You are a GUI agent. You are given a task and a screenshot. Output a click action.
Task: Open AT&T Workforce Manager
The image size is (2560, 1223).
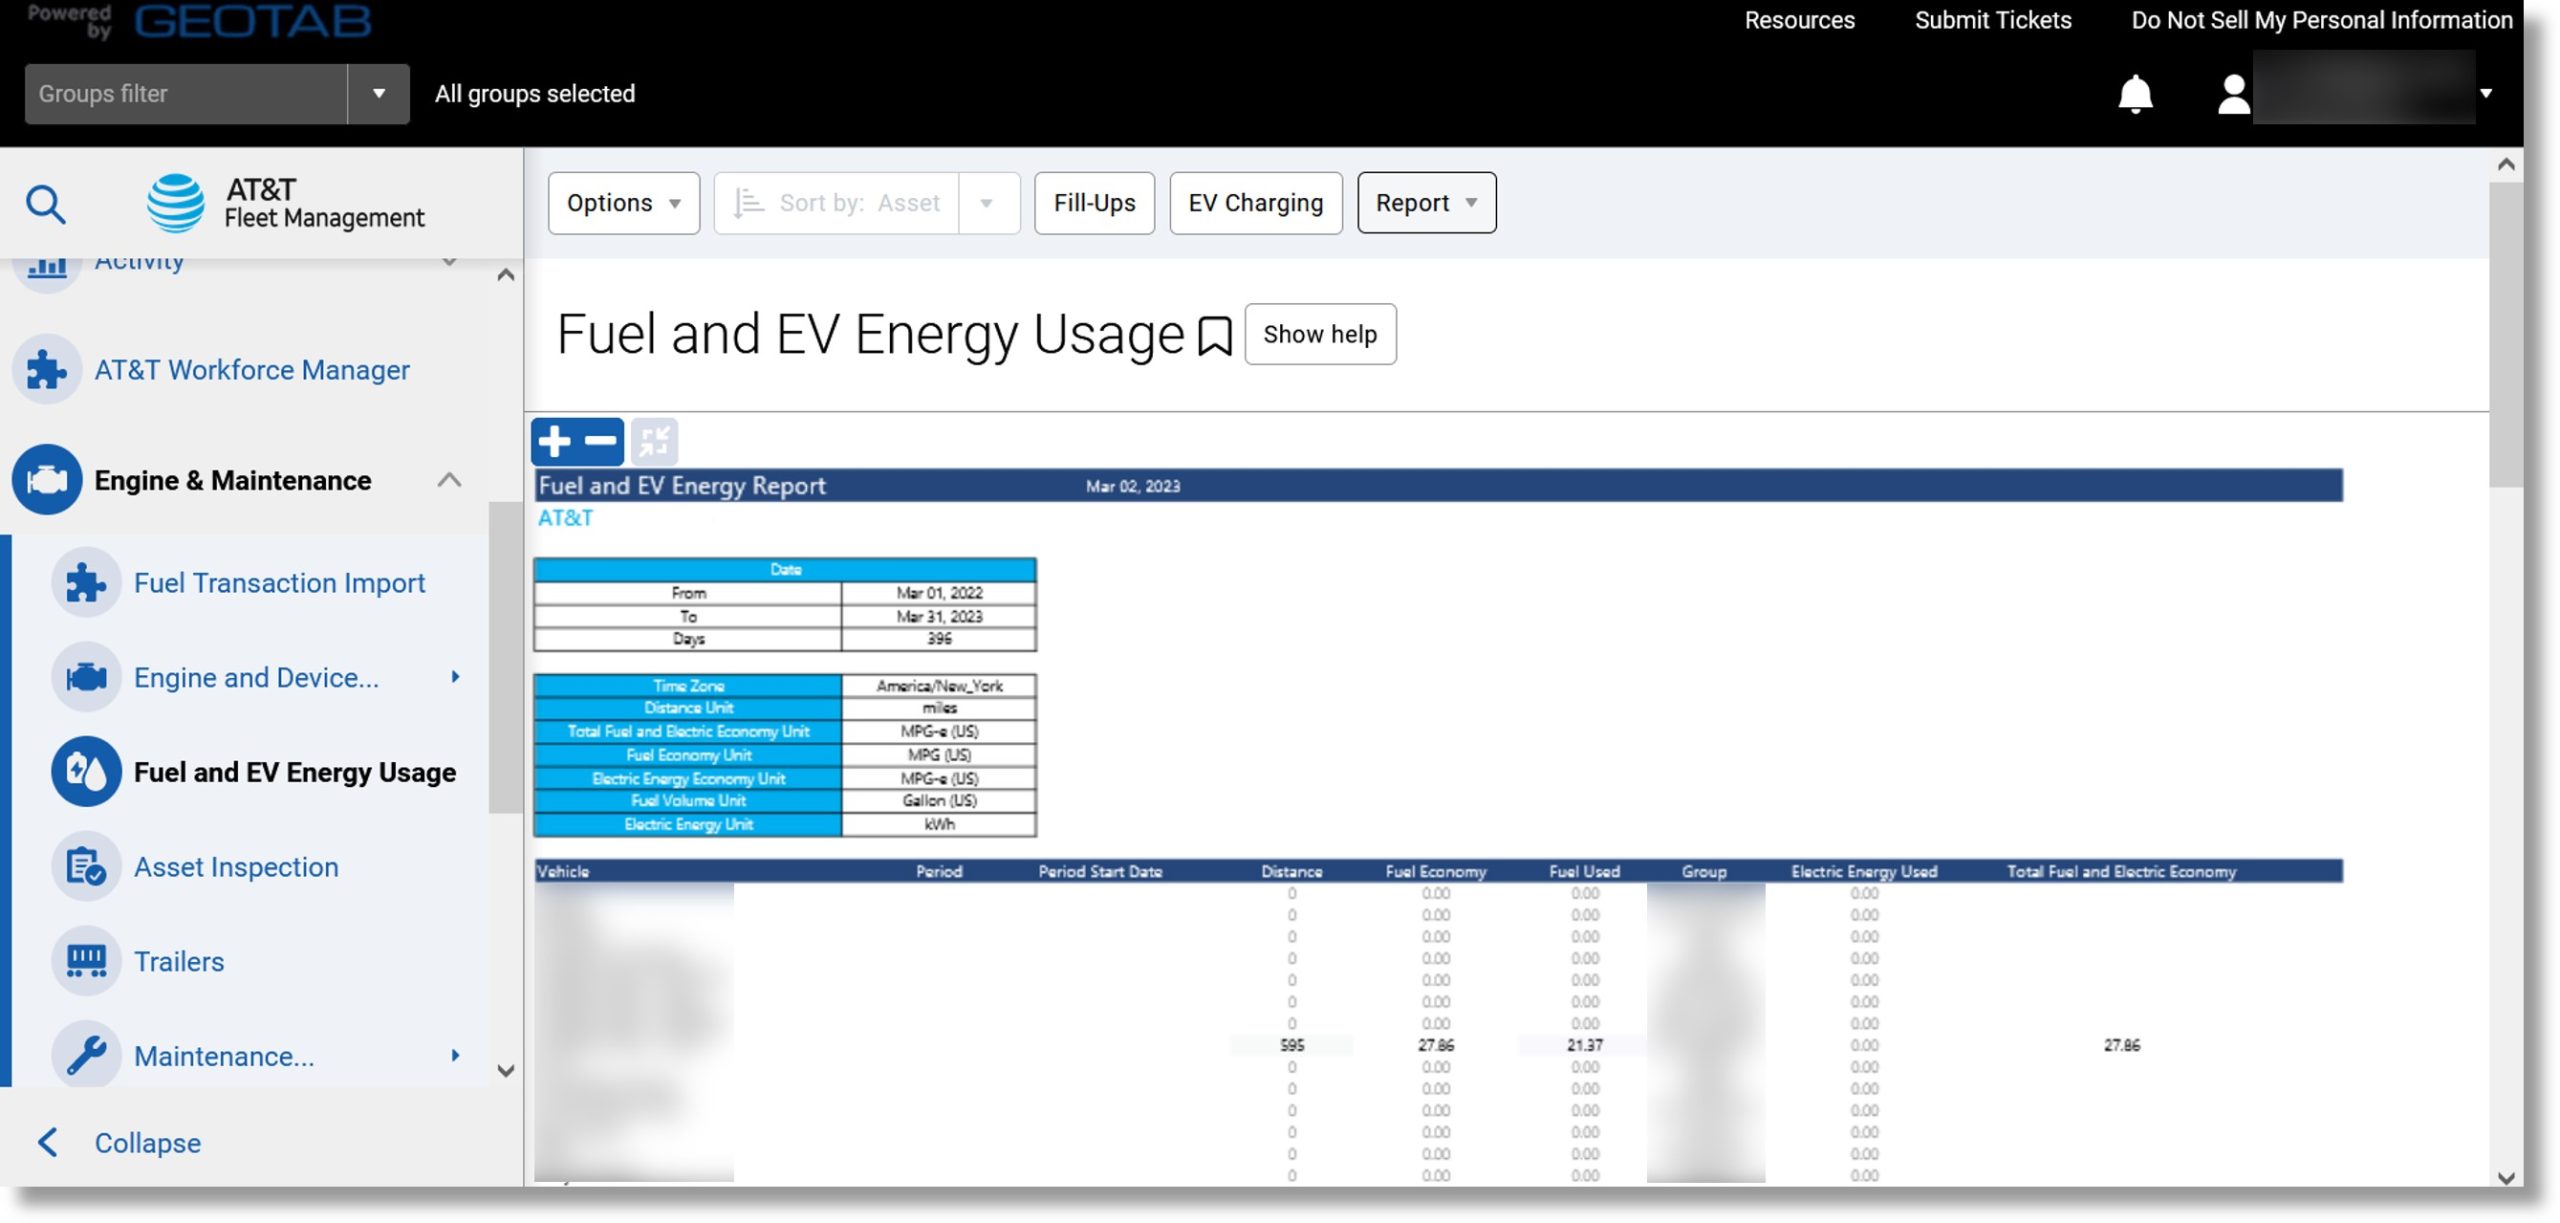tap(252, 370)
